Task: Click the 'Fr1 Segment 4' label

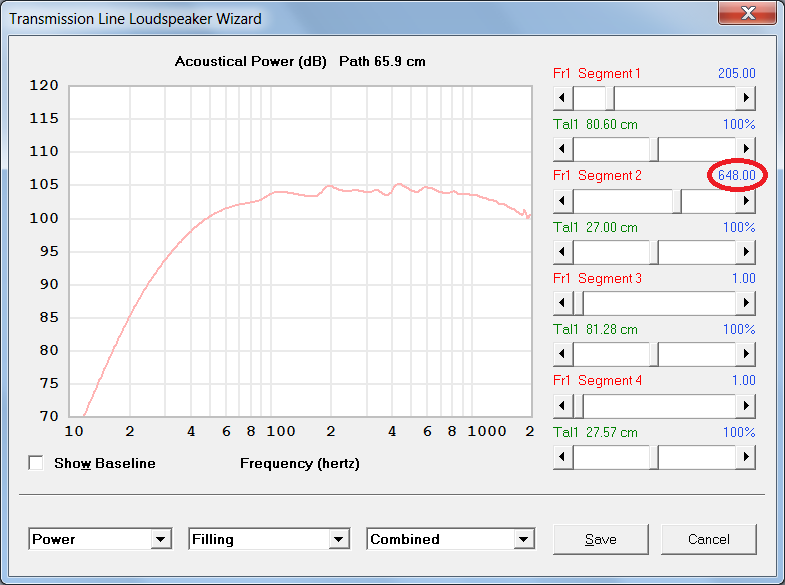Action: (597, 381)
